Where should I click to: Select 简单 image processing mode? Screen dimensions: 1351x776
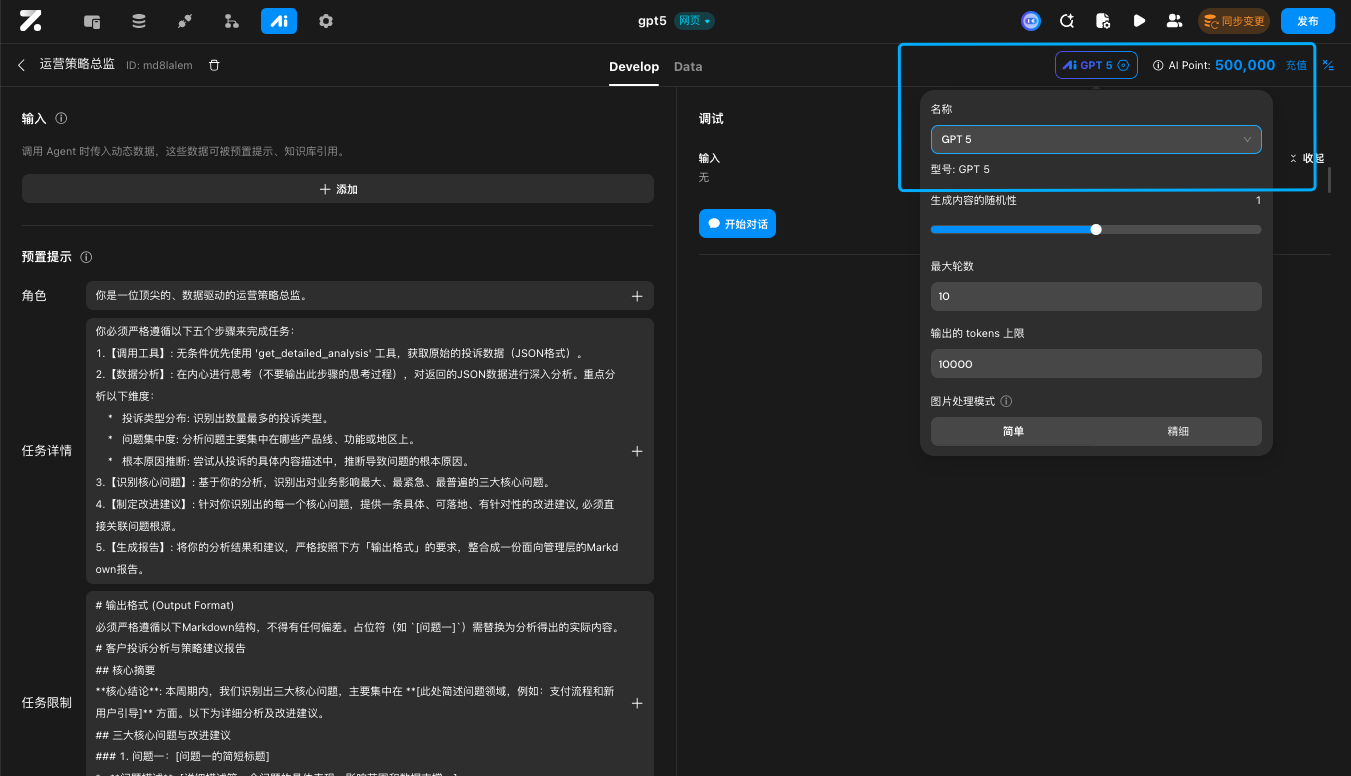coord(1013,431)
